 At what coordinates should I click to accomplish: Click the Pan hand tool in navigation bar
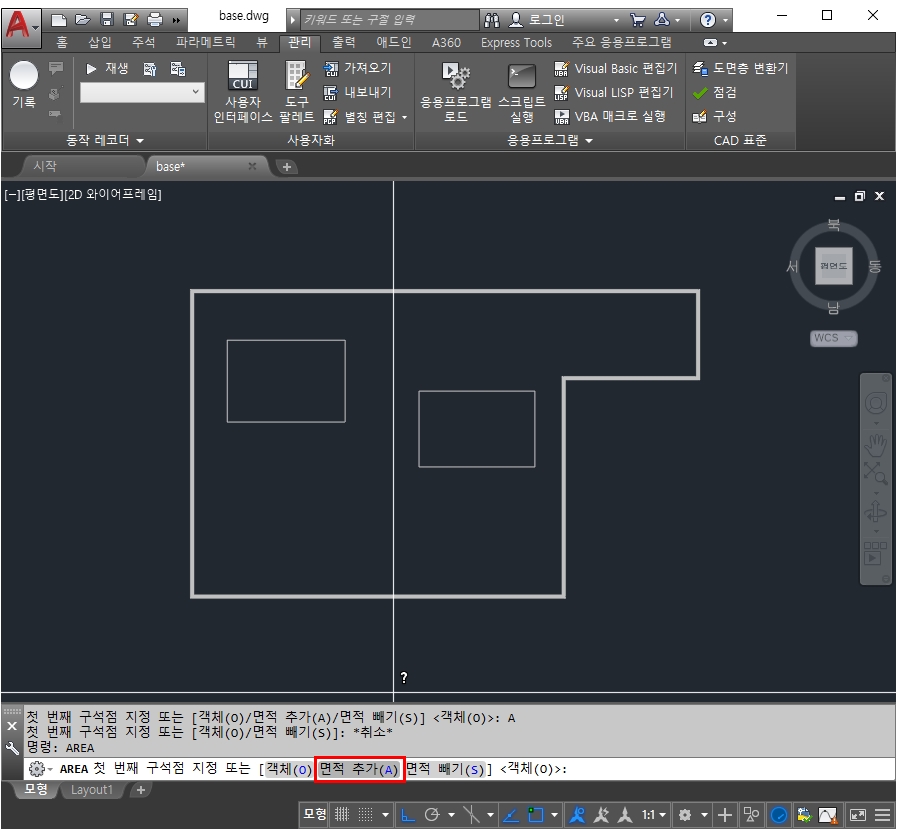click(875, 444)
